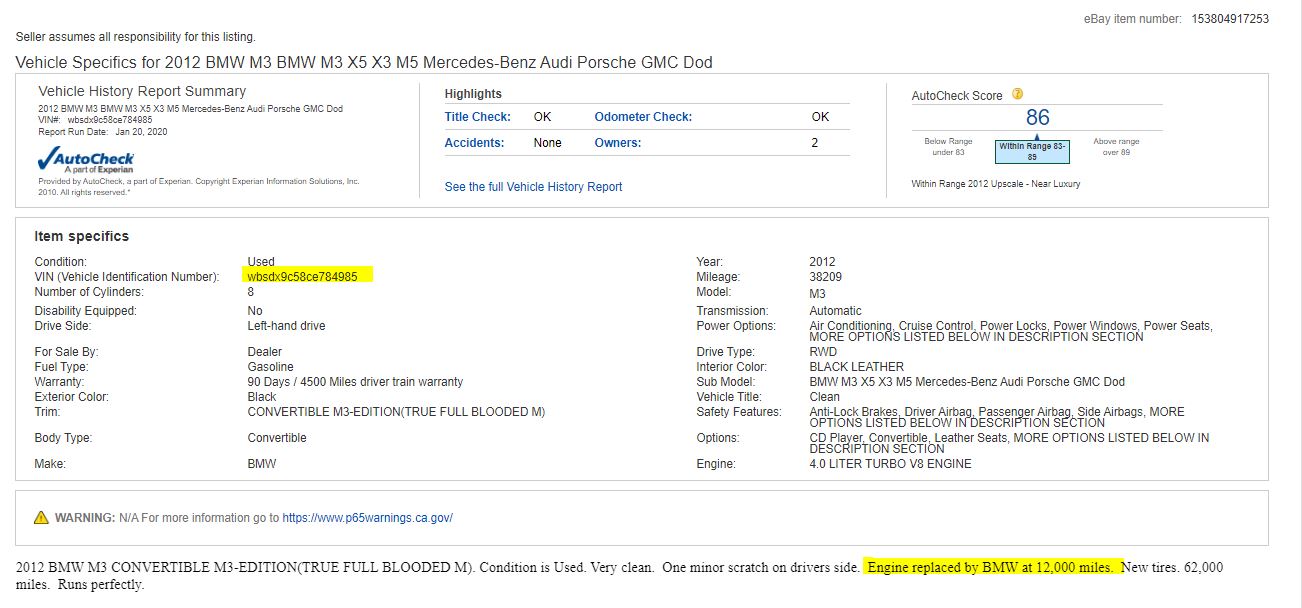Select the mileage value 38209
This screenshot has width=1302, height=608.
pos(826,277)
